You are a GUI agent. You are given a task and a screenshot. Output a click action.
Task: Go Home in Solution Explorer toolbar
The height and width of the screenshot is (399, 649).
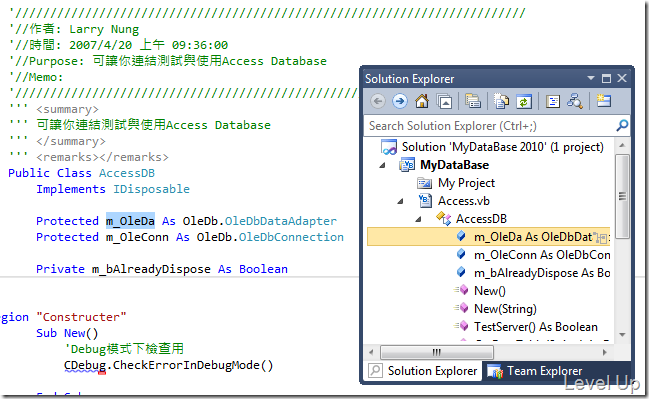coord(422,101)
